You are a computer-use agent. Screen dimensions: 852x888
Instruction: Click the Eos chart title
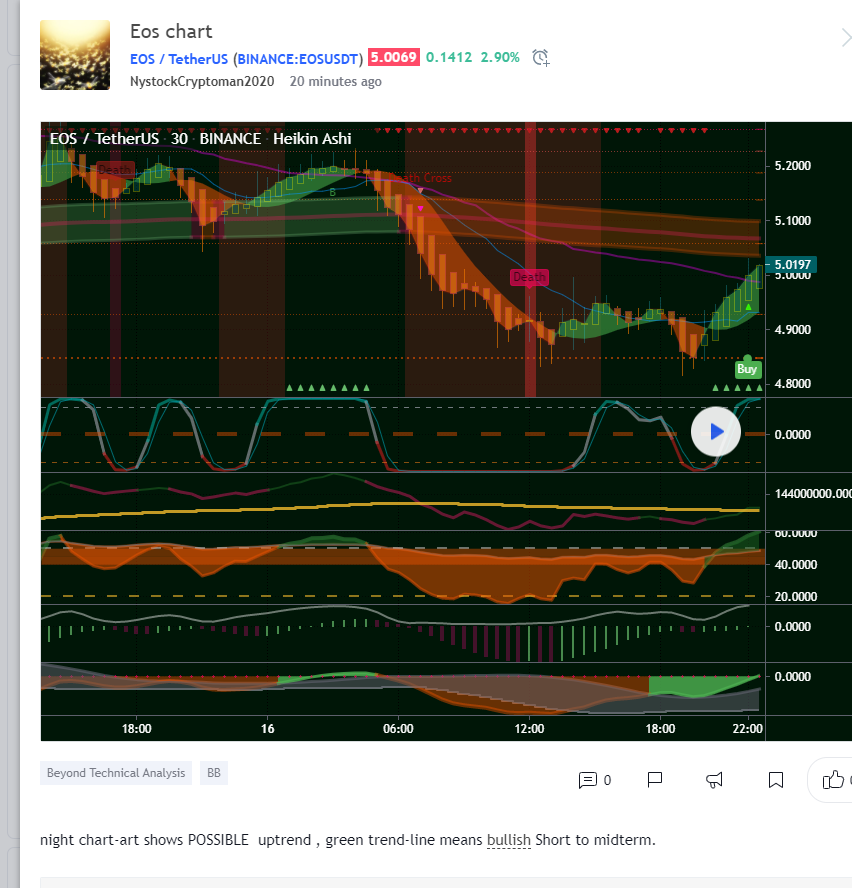171,32
